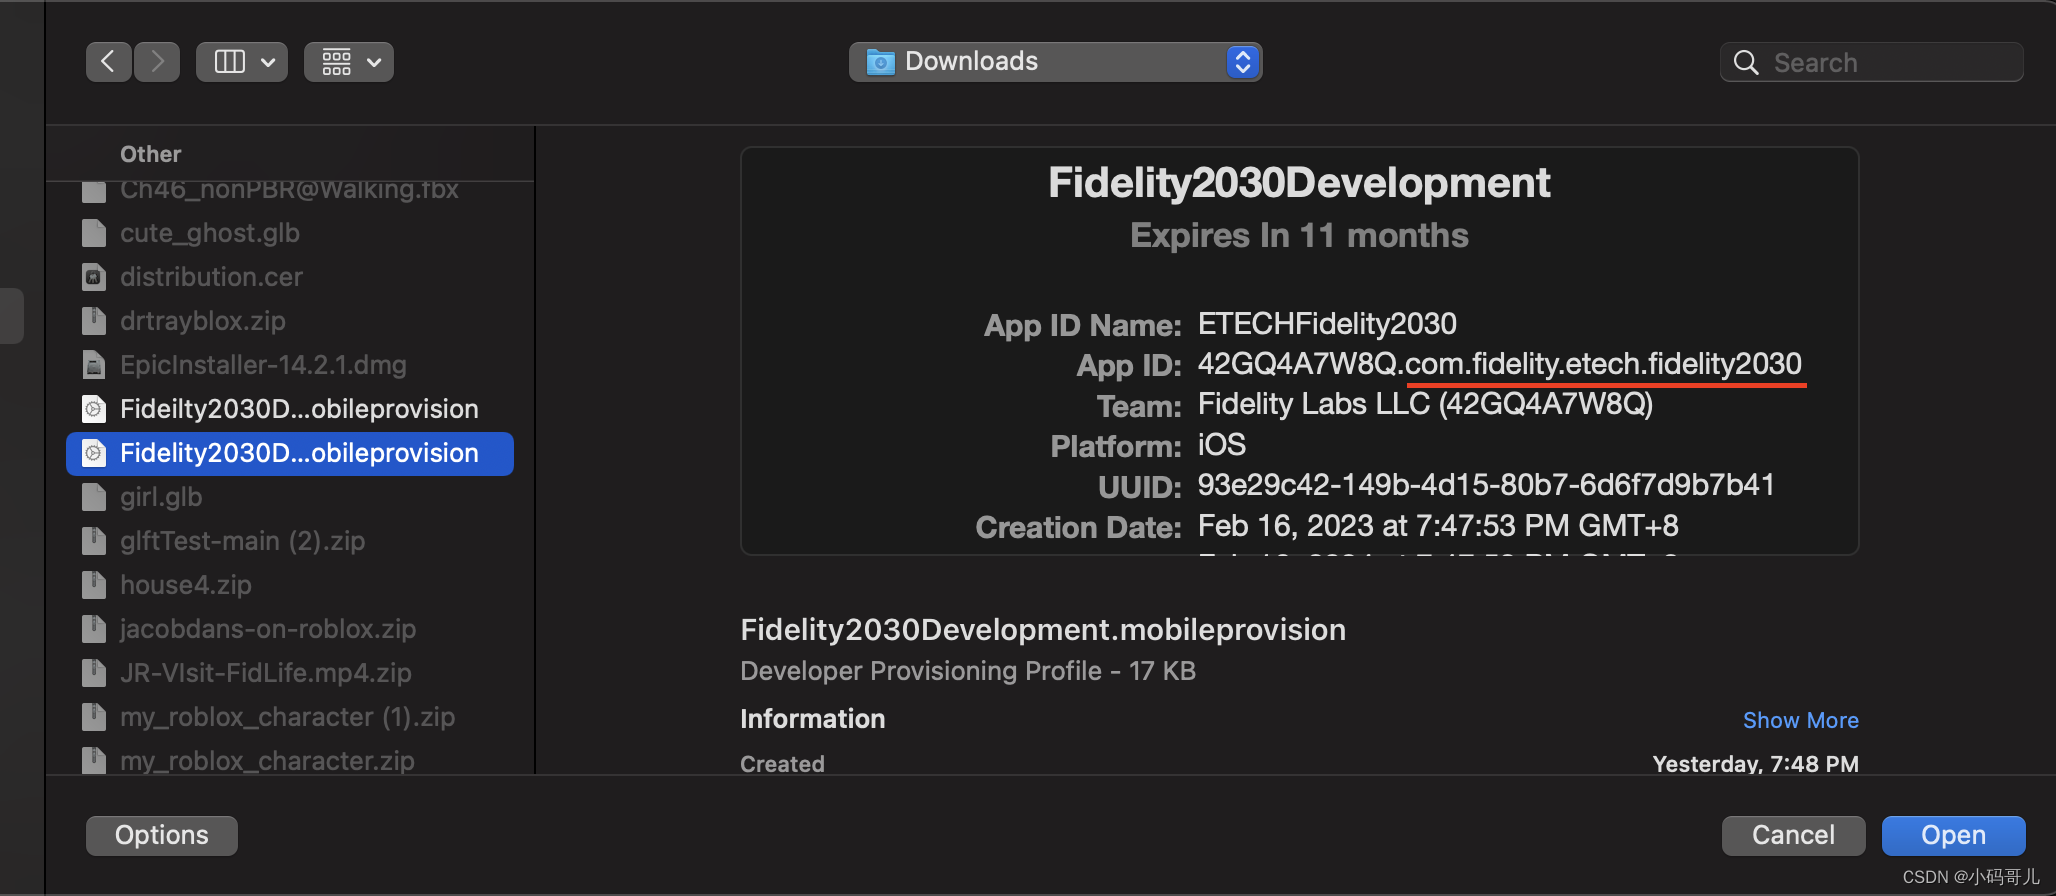
Task: Click the drtrayblox.zip archive icon
Action: [x=94, y=321]
